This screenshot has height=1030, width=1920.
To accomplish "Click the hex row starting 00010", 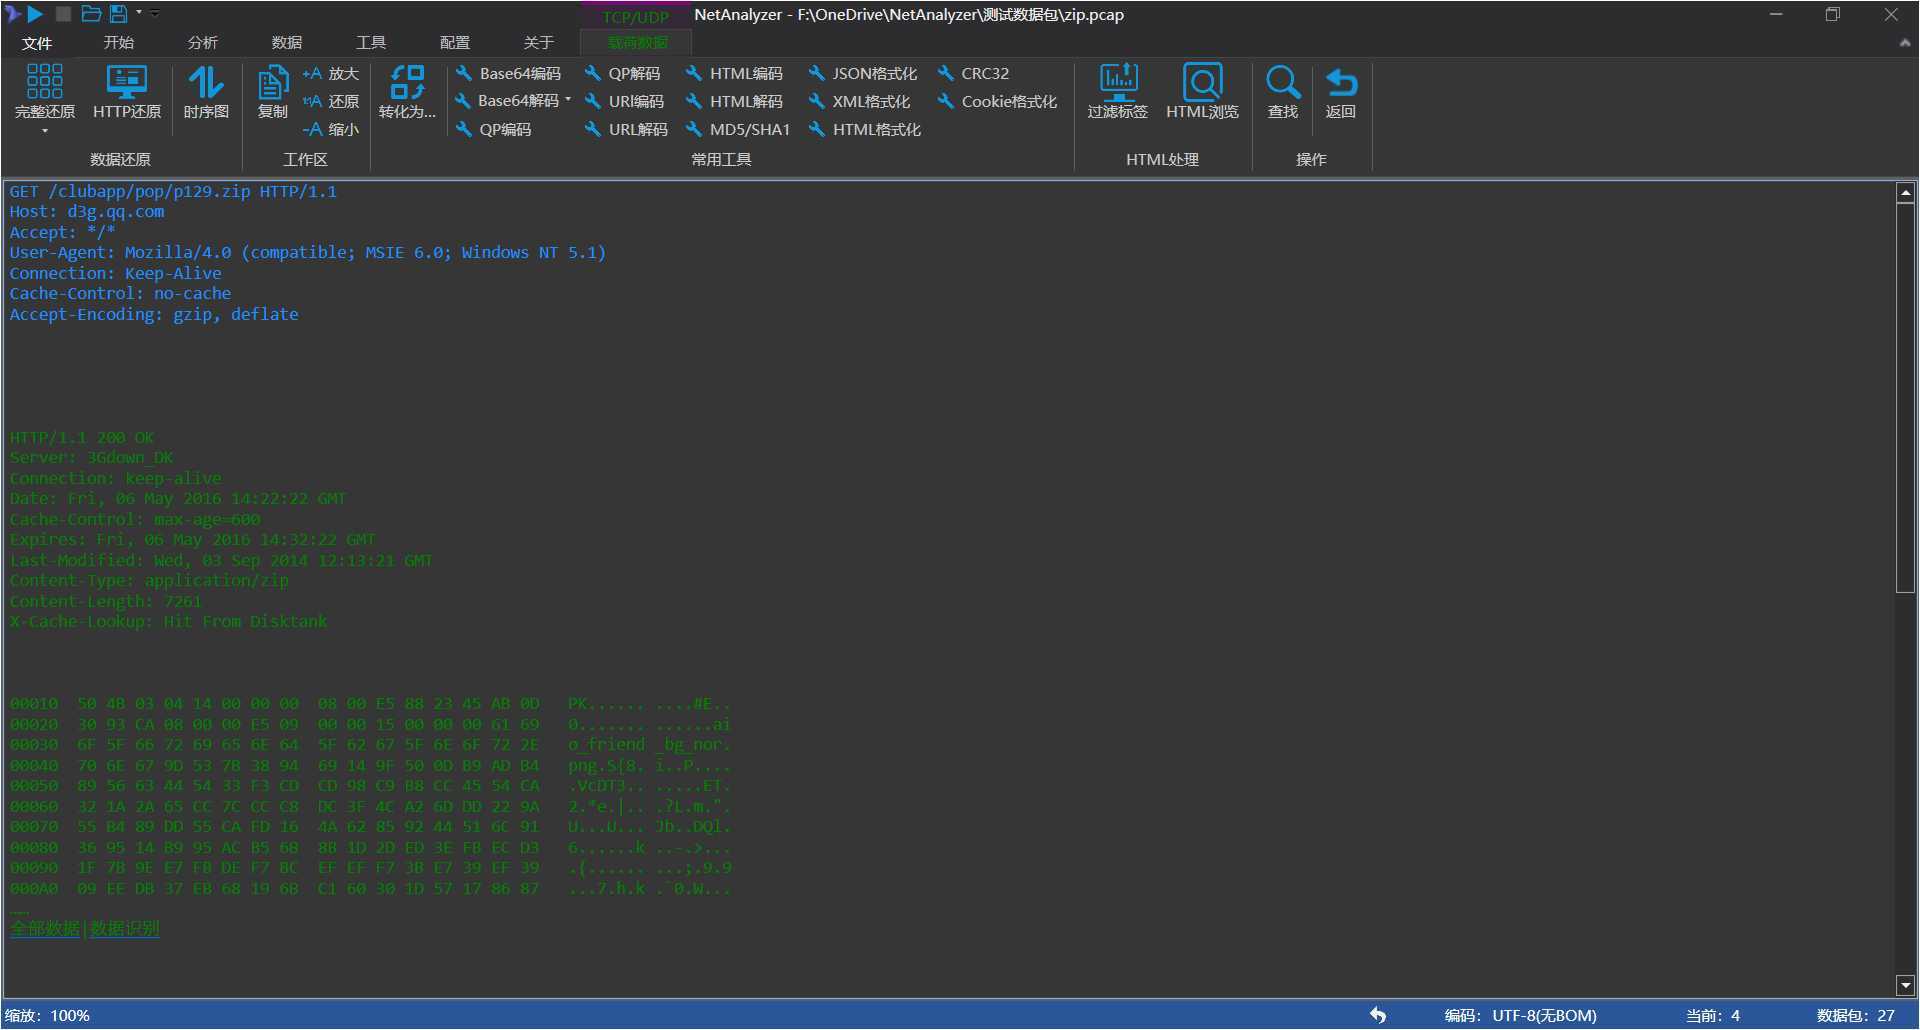I will (x=370, y=703).
